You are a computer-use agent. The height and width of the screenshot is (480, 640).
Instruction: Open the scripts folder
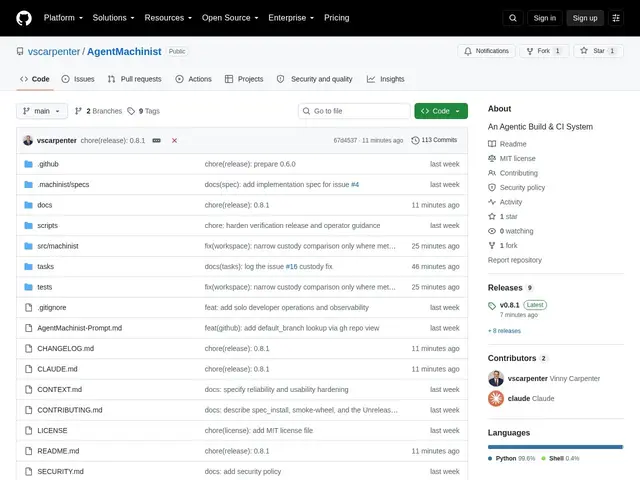pos(47,225)
